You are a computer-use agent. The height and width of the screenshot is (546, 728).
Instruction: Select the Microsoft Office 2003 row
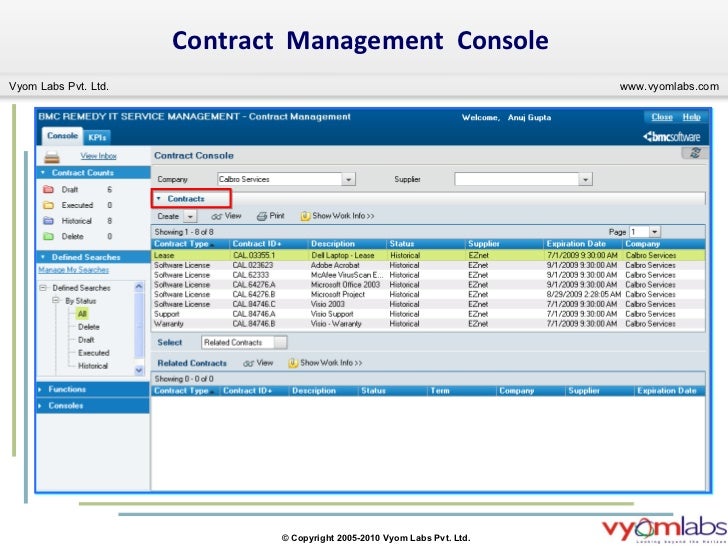(x=428, y=285)
